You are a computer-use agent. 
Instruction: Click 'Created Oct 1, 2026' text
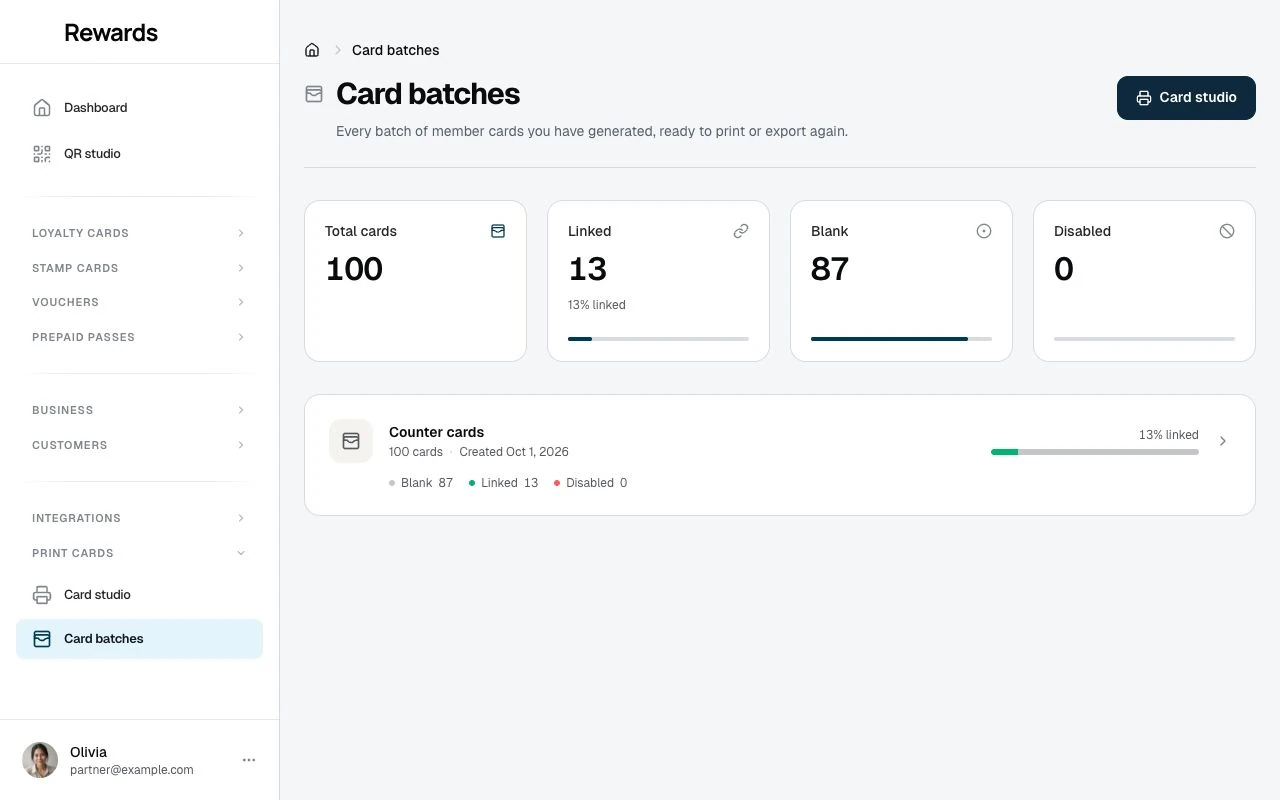pyautogui.click(x=514, y=452)
